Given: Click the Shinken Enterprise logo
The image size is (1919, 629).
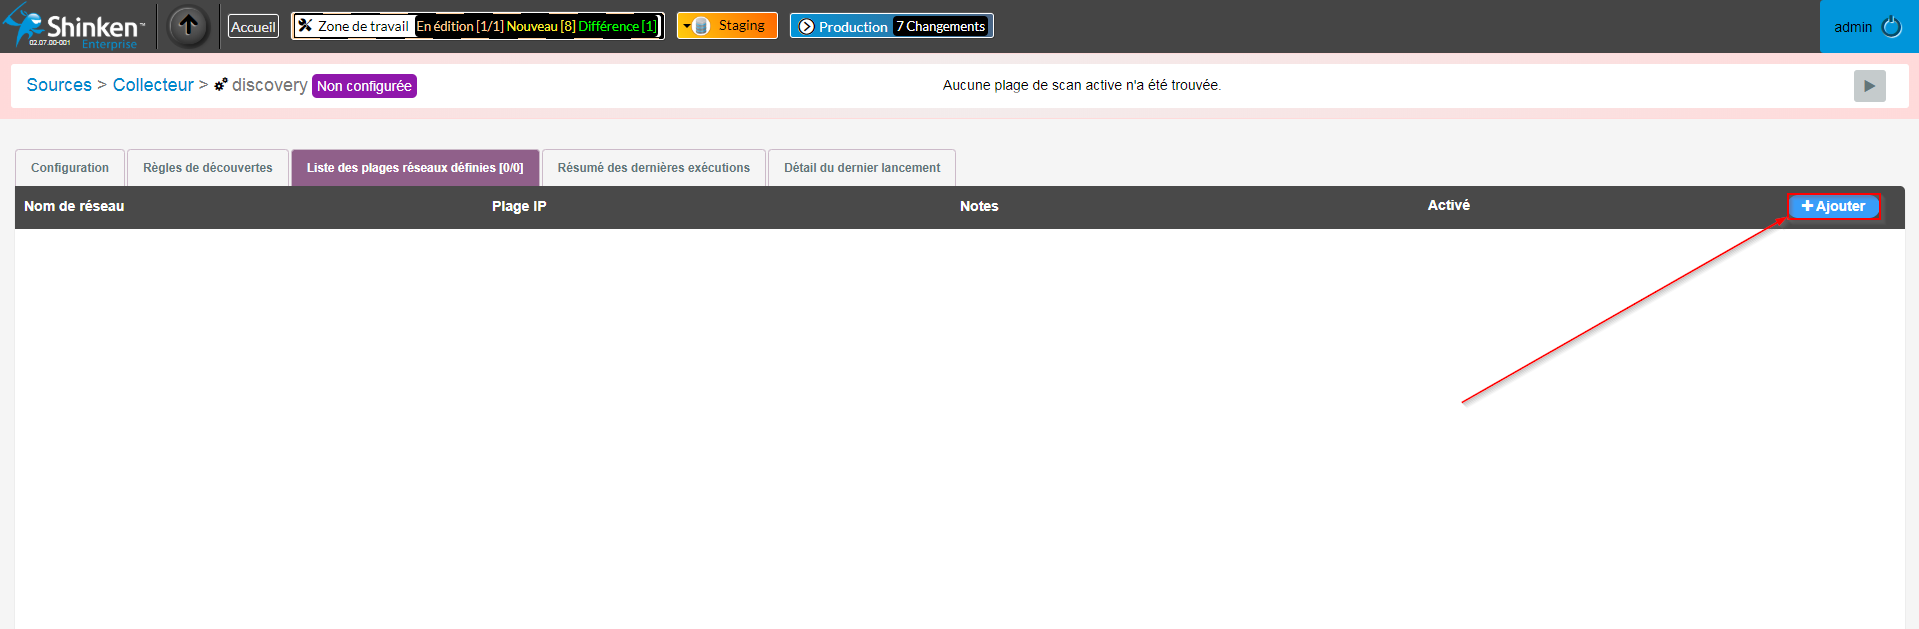Looking at the screenshot, I should (75, 27).
